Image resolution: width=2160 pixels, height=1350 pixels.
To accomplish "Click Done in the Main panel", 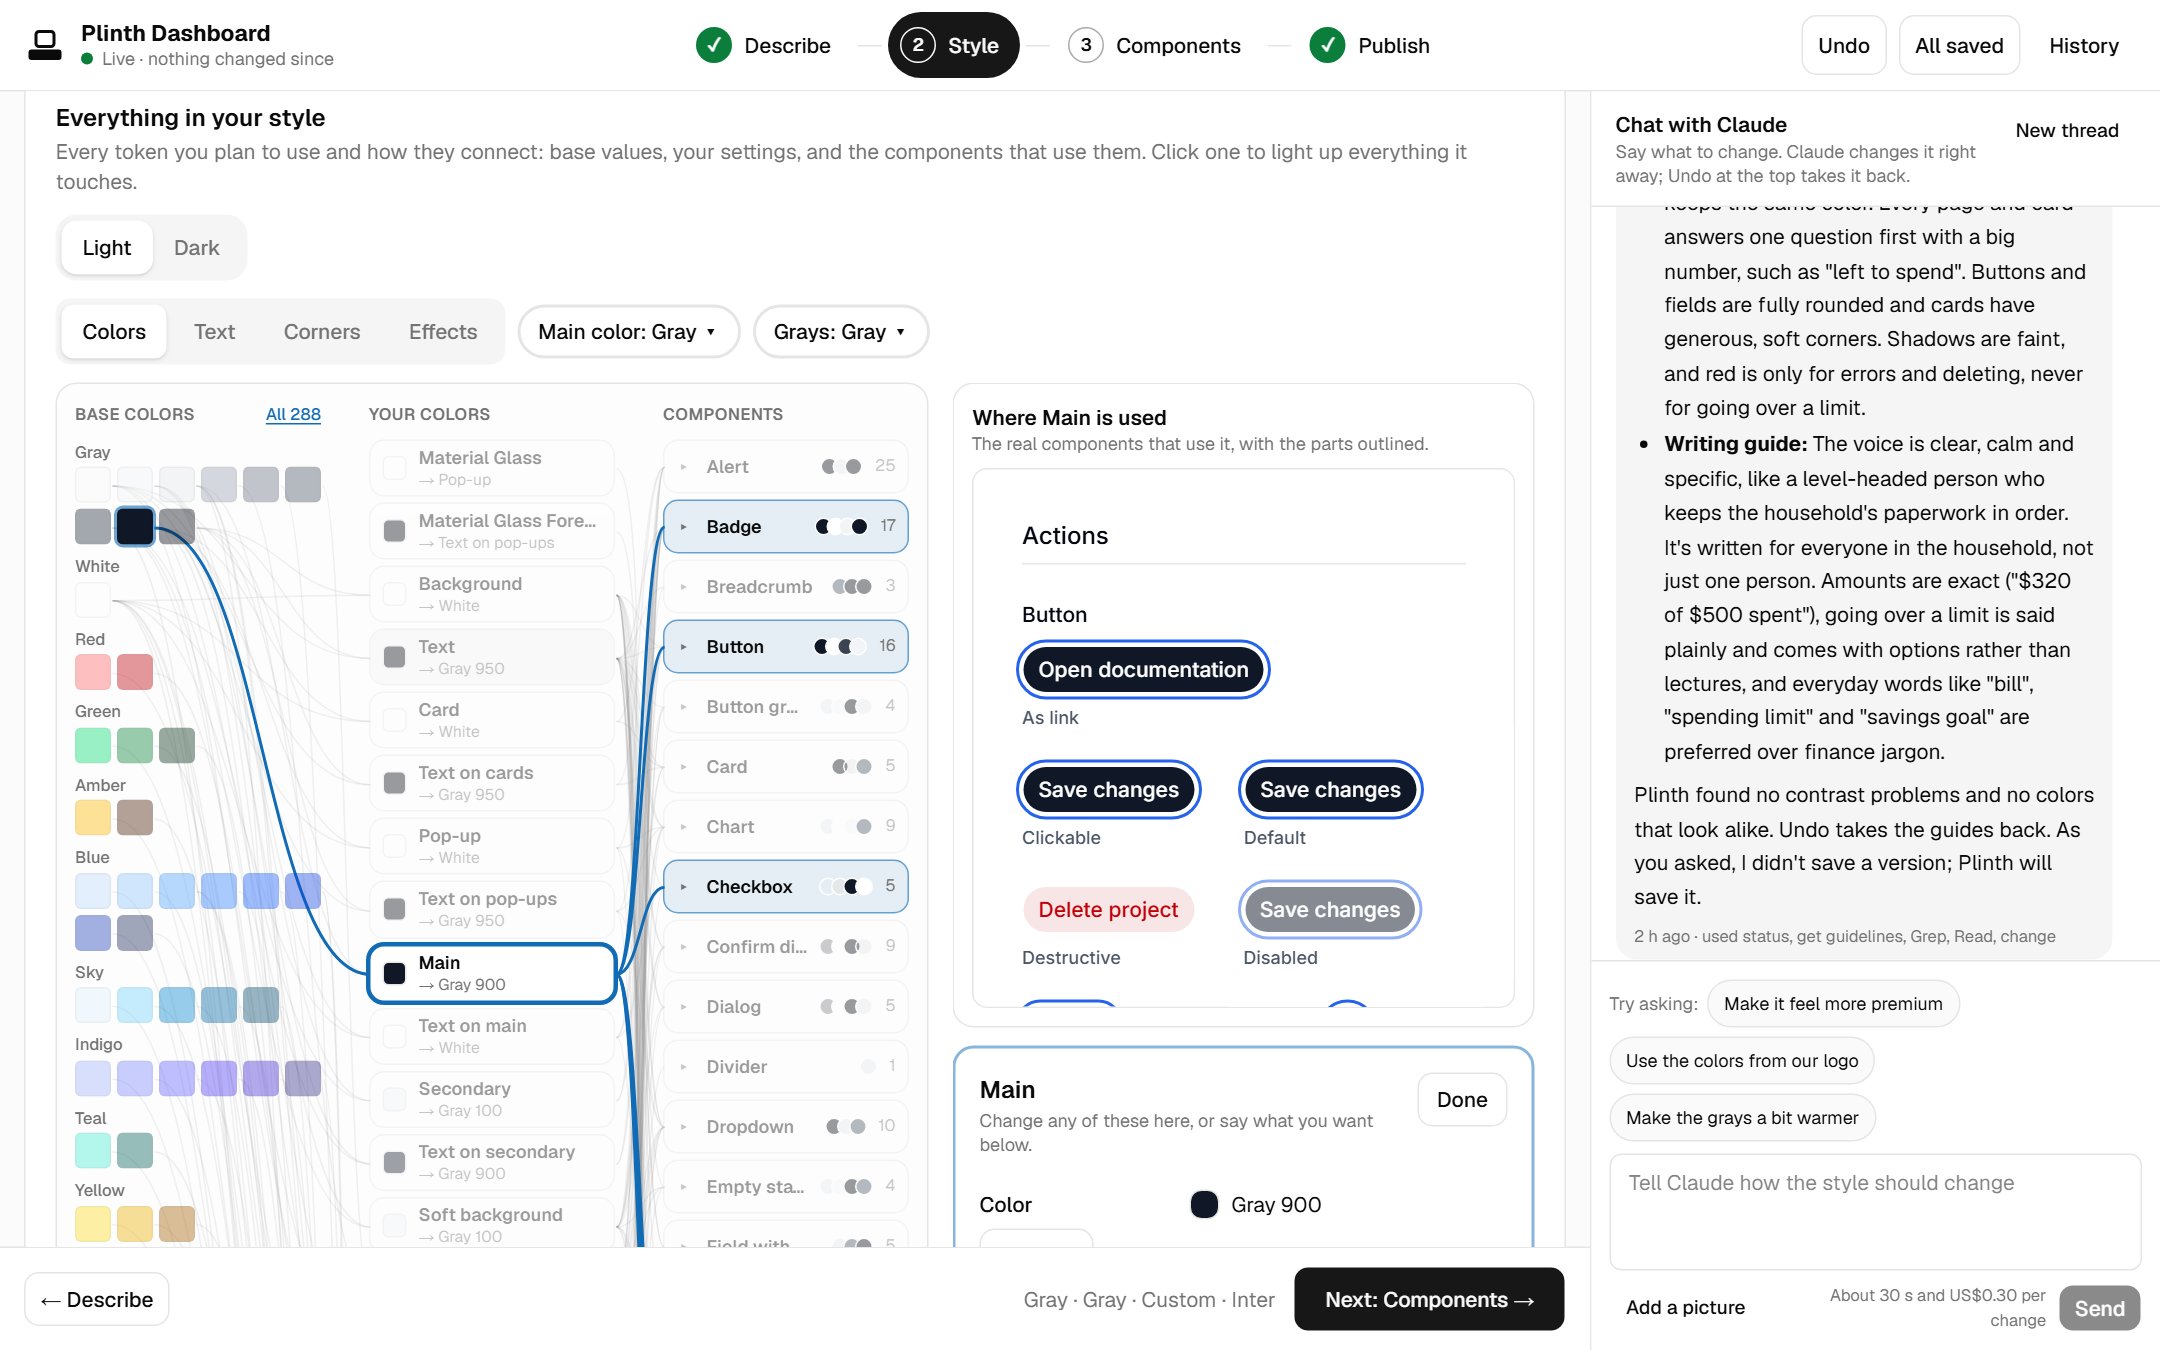I will coord(1461,1099).
